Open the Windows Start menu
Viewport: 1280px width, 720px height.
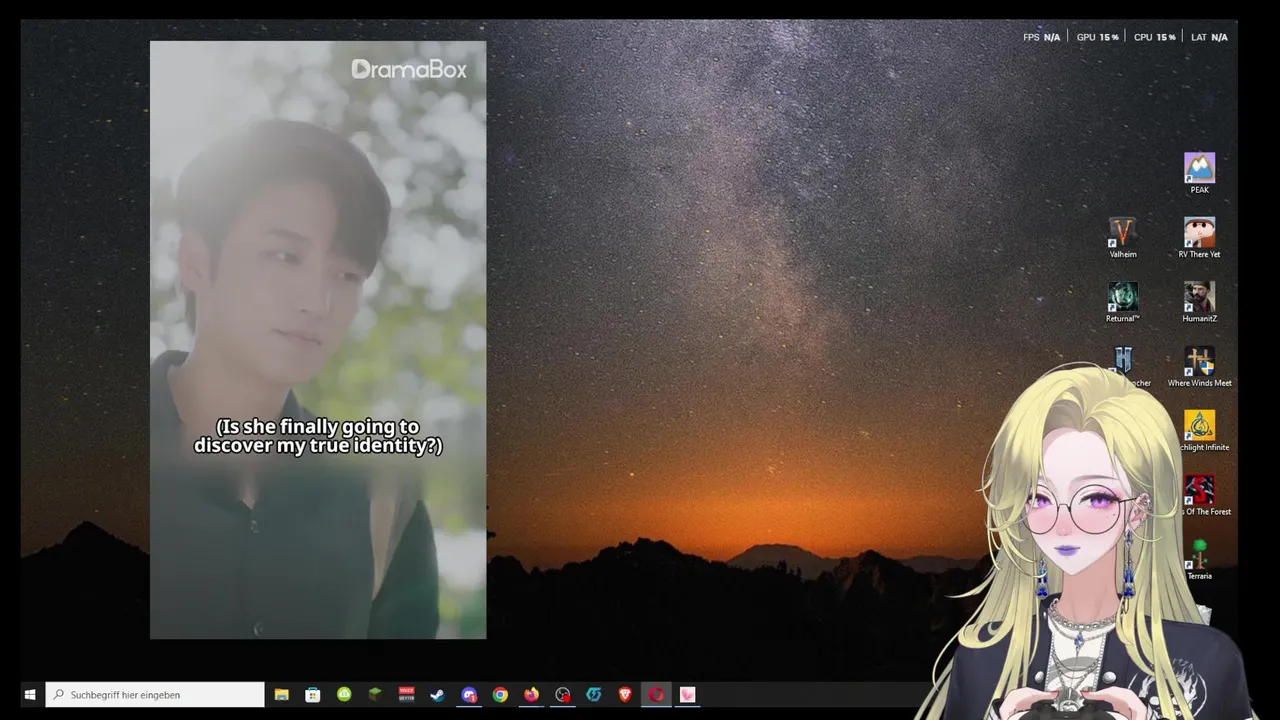tap(30, 695)
